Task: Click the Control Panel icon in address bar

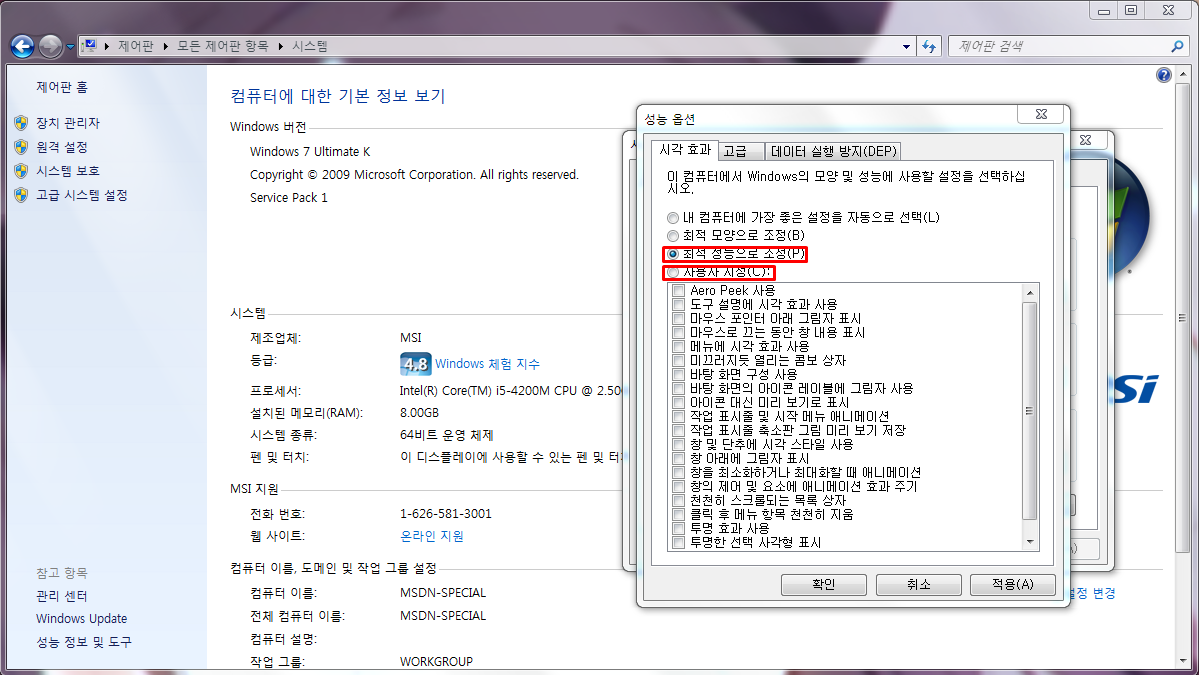Action: tap(89, 46)
